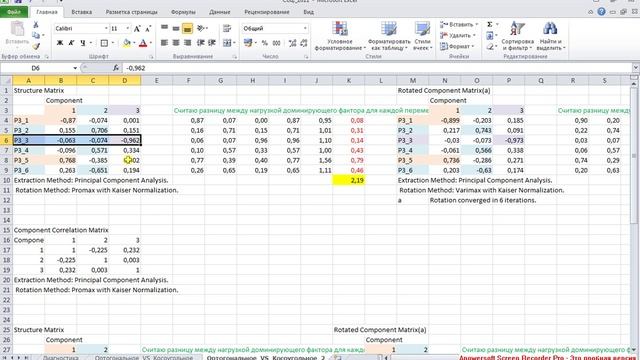640x360 pixels.
Task: Open the Ортогональное_VS_Косоугольное sheet tab
Action: pos(144,358)
